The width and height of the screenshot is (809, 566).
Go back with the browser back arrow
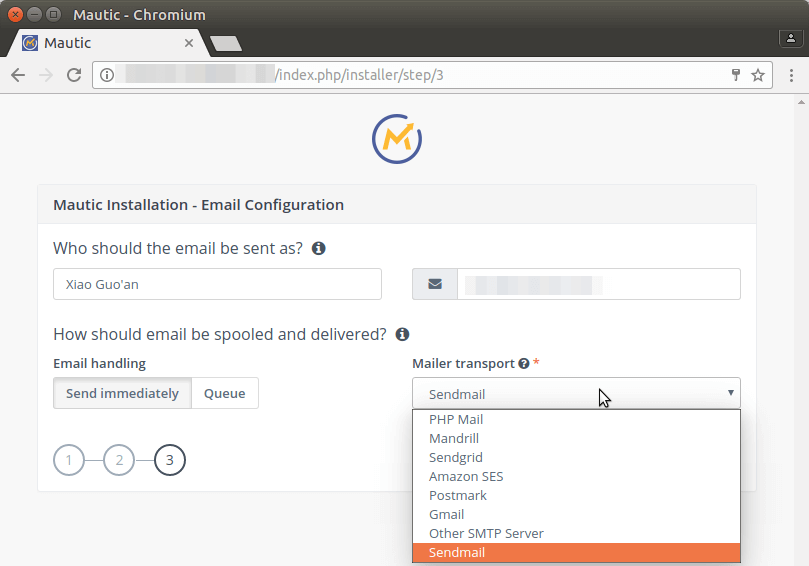point(18,75)
